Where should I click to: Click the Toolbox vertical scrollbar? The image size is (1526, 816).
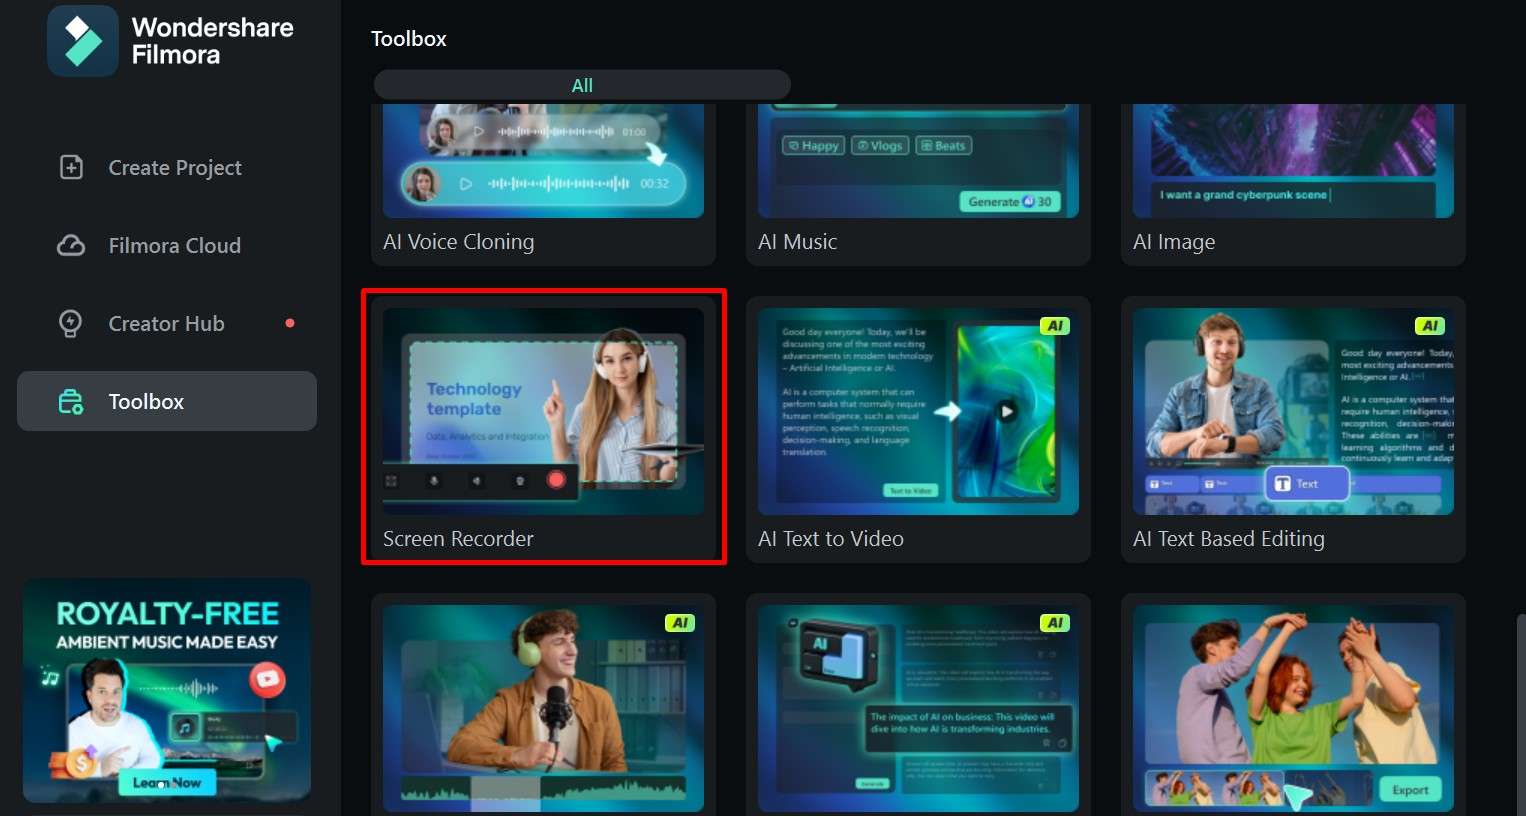1521,714
